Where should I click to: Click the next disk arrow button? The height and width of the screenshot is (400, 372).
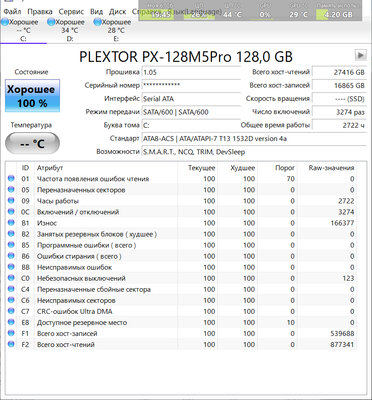click(360, 55)
